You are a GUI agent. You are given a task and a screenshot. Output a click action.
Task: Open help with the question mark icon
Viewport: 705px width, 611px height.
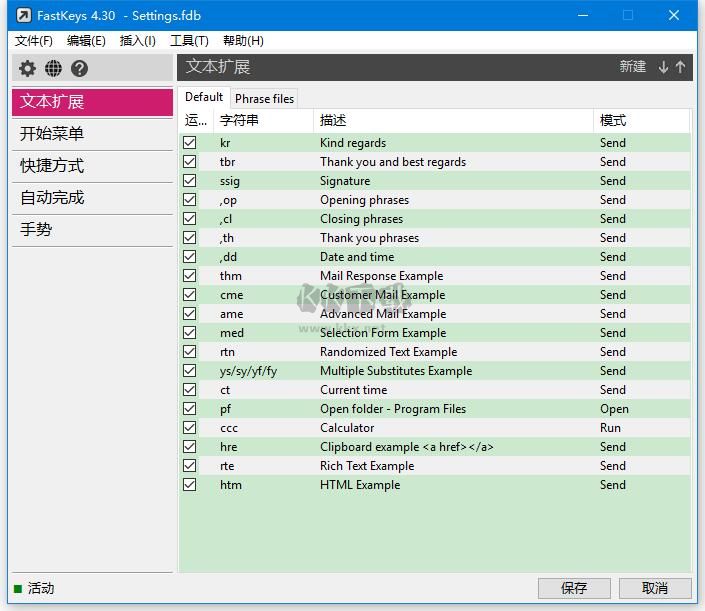pos(80,68)
